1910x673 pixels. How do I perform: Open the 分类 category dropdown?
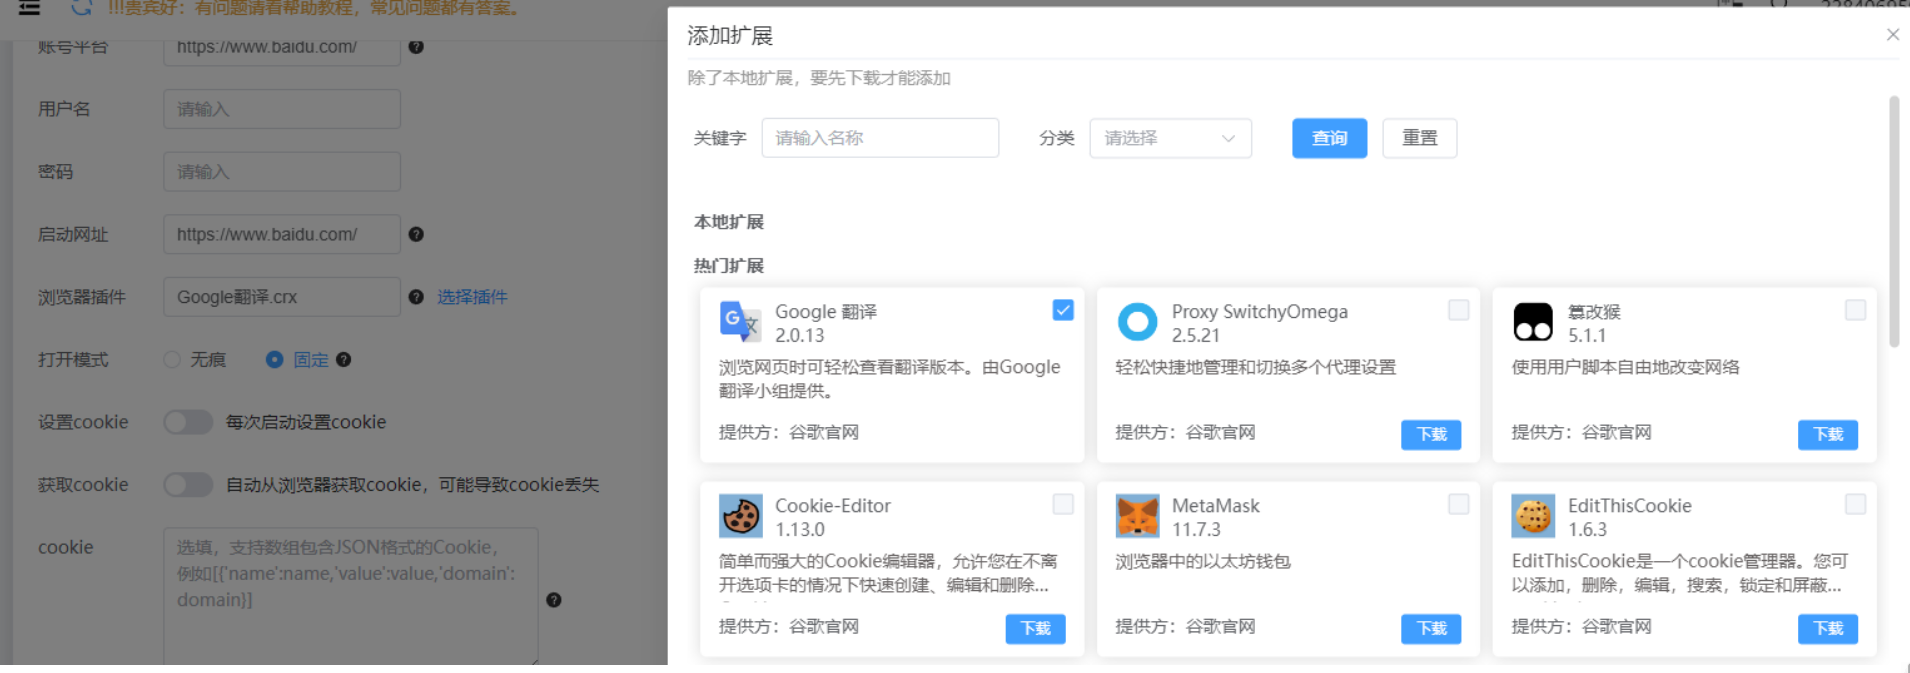(x=1170, y=138)
